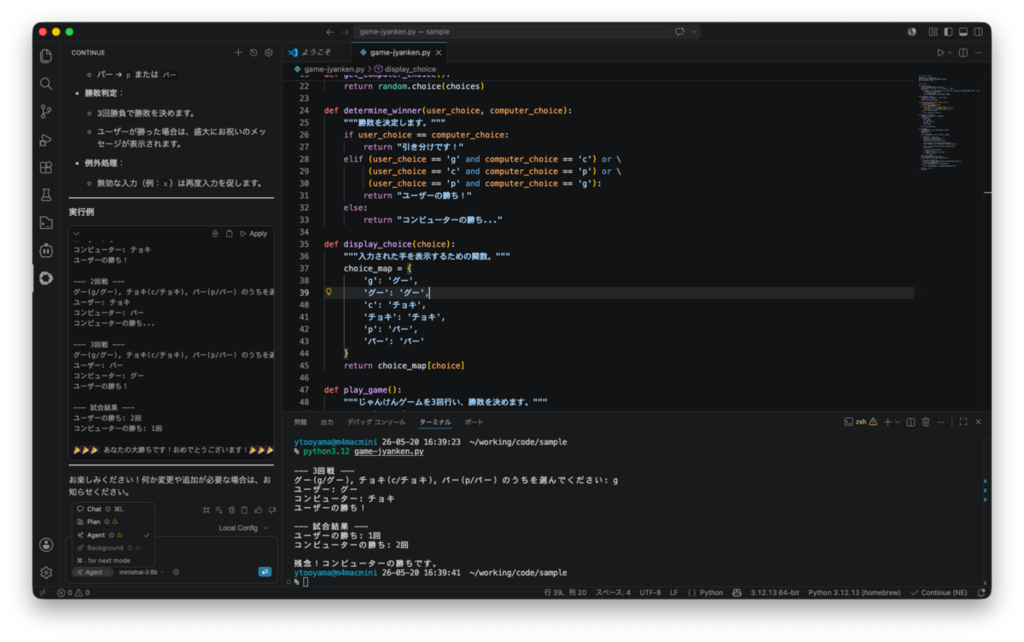This screenshot has width=1024, height=642.
Task: Split the editor to the right
Action: [x=963, y=52]
